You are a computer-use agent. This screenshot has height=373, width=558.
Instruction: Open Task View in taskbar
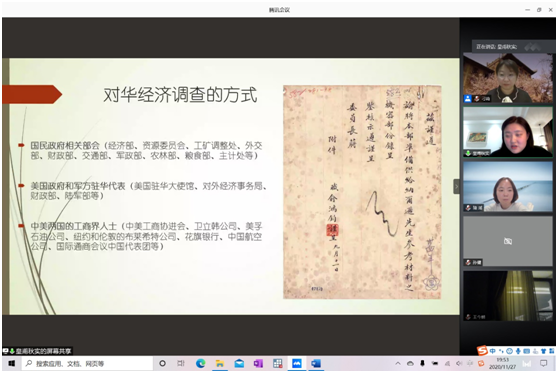click(181, 363)
